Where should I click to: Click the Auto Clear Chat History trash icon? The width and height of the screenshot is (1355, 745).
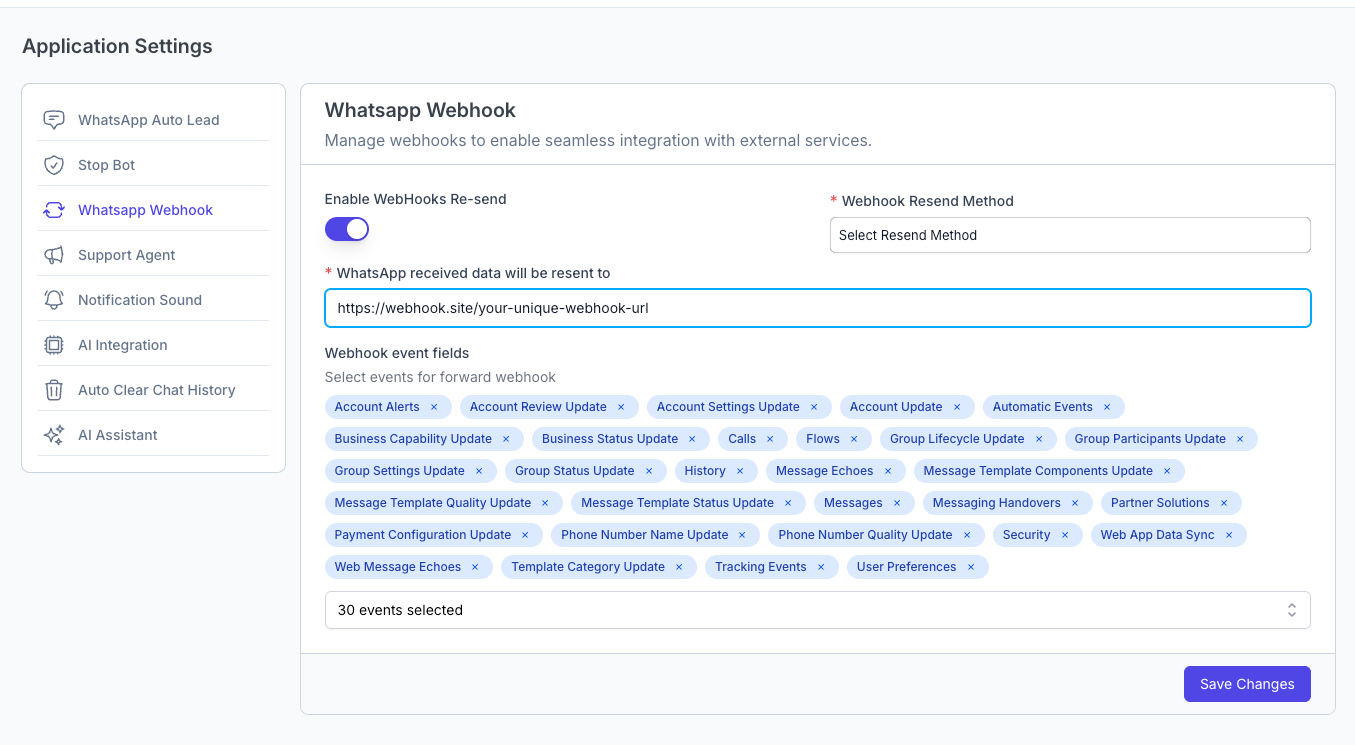54,390
